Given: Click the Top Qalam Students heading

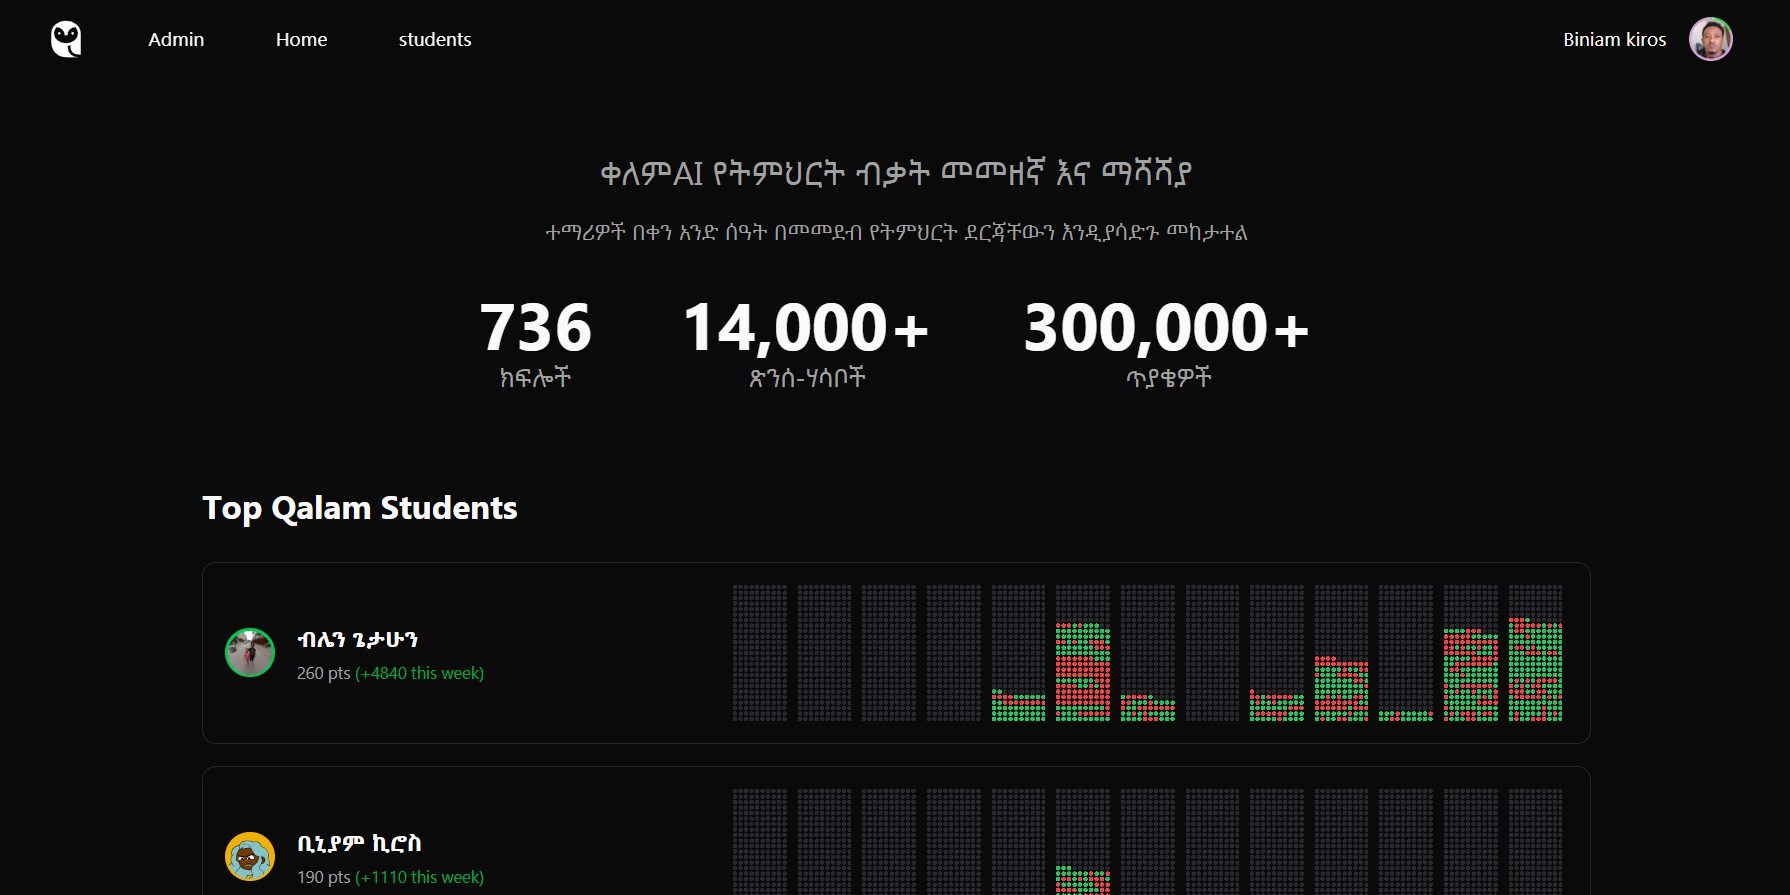Looking at the screenshot, I should pyautogui.click(x=360, y=508).
